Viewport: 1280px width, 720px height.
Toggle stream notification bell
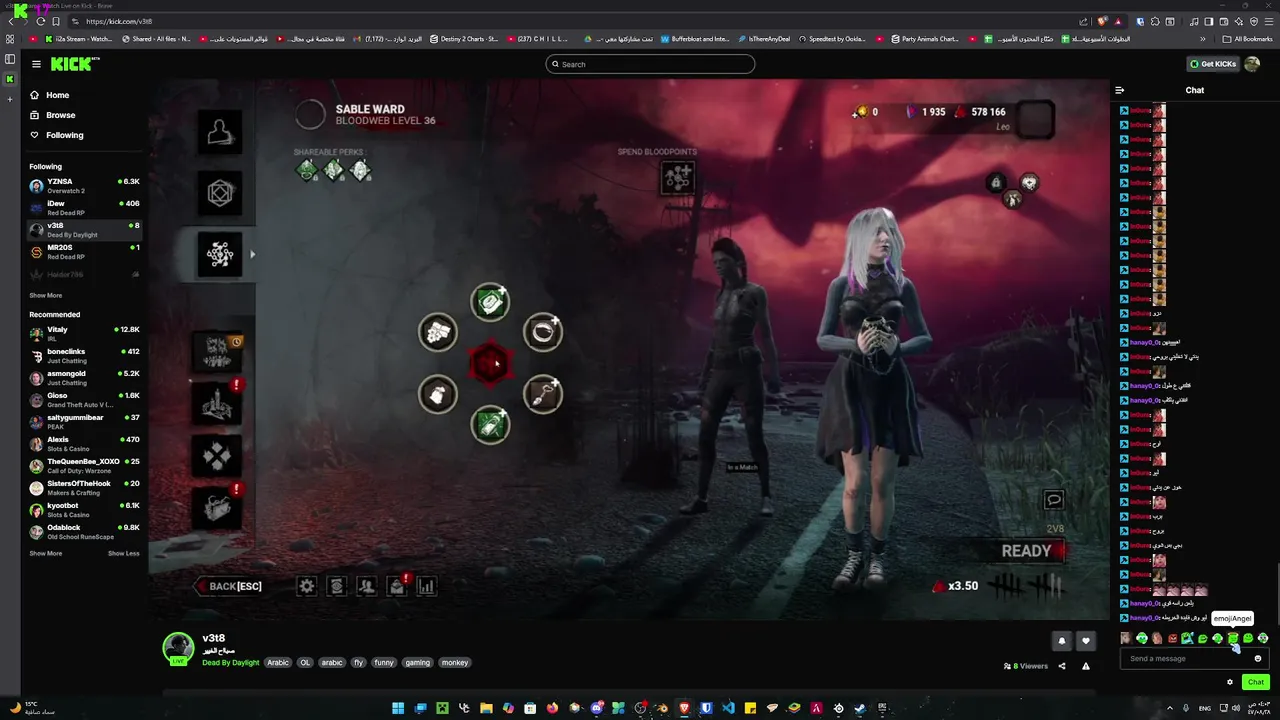[1062, 641]
